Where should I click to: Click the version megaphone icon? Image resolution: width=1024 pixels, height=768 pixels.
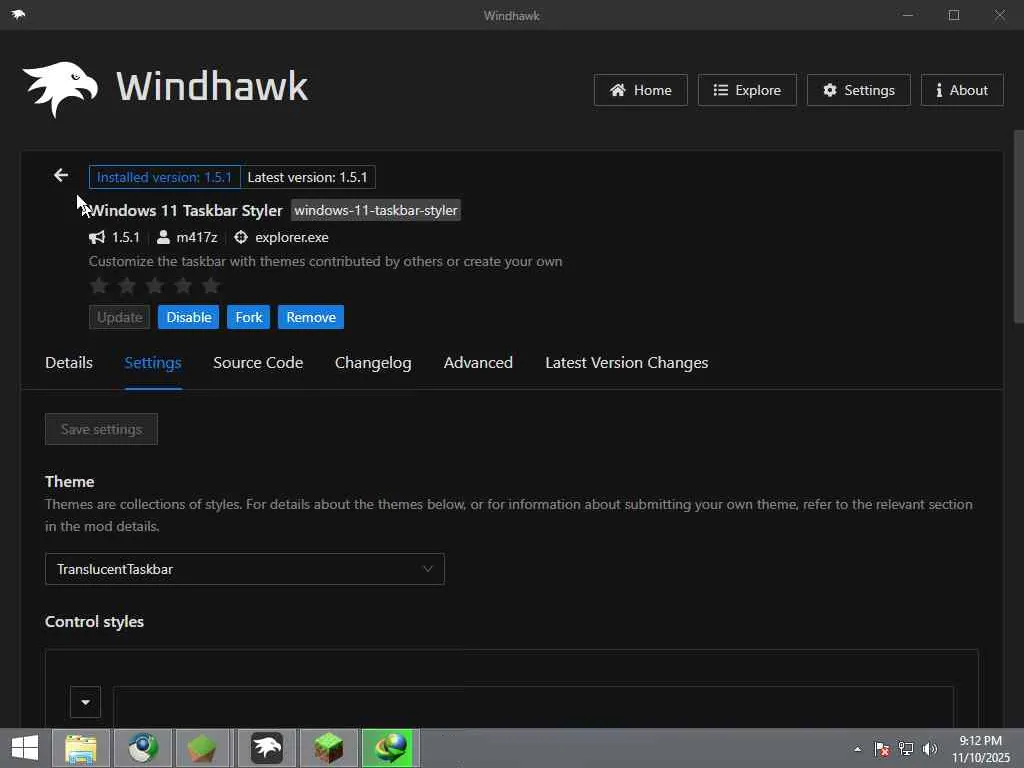coord(97,237)
